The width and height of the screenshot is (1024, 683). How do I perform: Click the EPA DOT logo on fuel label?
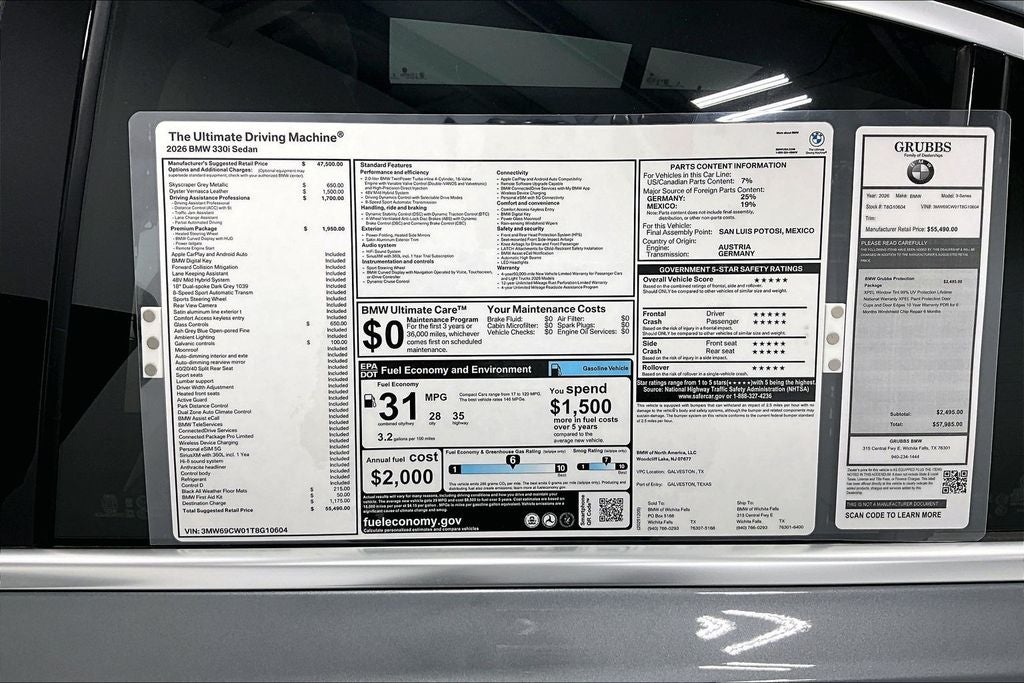pyautogui.click(x=369, y=369)
